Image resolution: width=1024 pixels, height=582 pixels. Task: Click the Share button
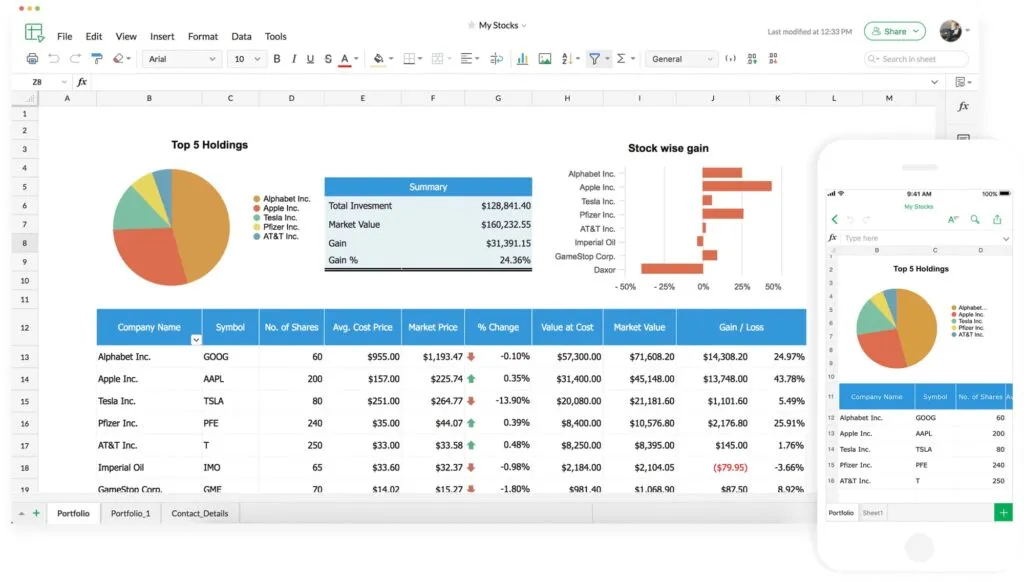coord(894,31)
